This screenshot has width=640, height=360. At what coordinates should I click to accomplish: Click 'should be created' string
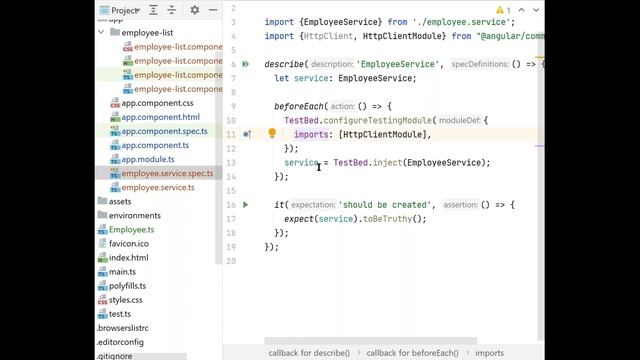click(385, 205)
